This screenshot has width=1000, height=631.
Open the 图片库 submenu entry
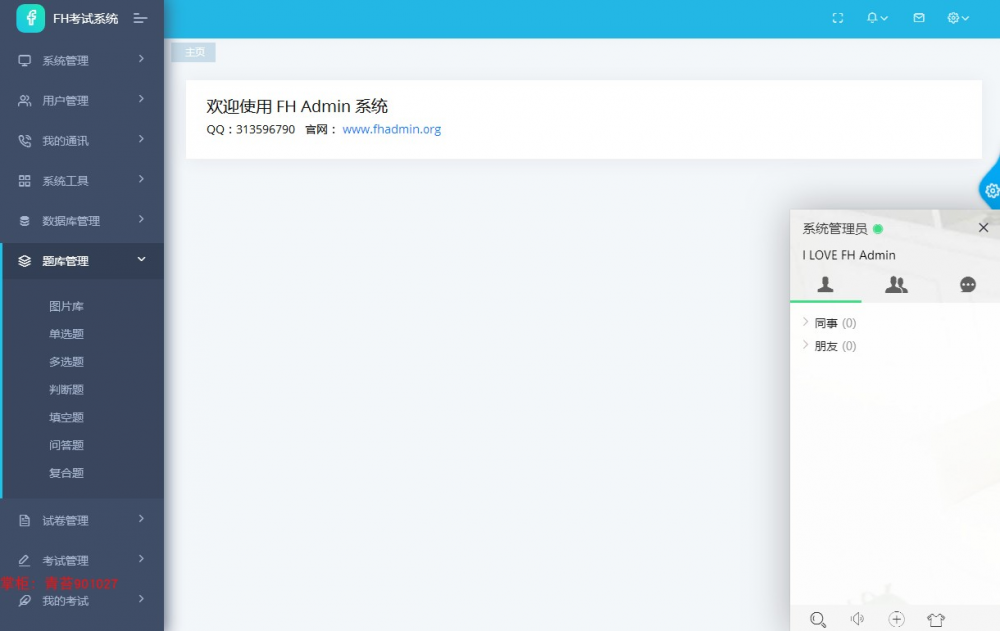[x=66, y=305]
